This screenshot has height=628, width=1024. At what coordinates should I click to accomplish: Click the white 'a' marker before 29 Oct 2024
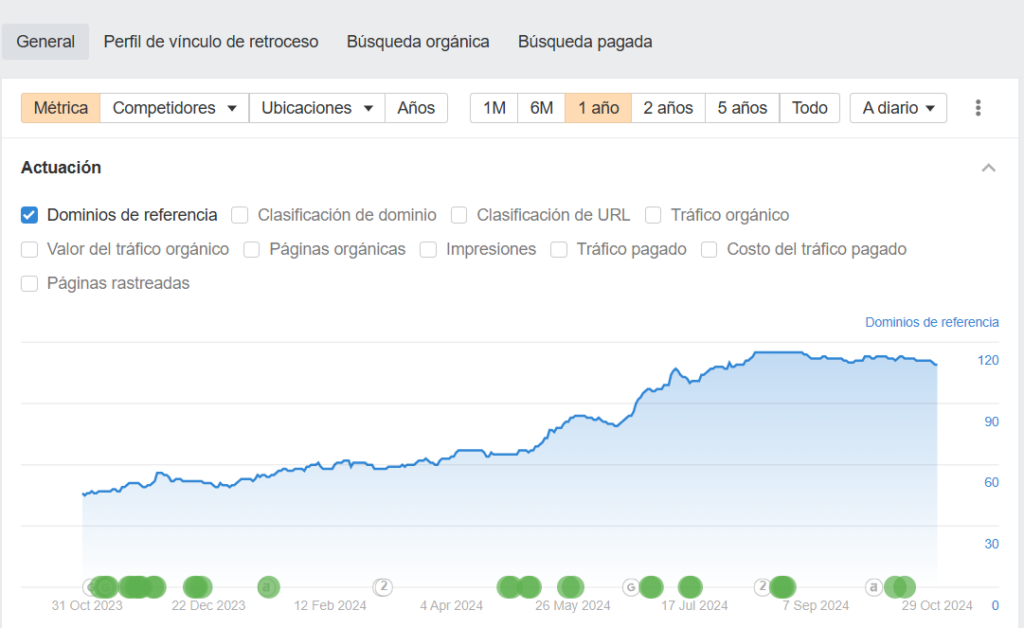(874, 587)
